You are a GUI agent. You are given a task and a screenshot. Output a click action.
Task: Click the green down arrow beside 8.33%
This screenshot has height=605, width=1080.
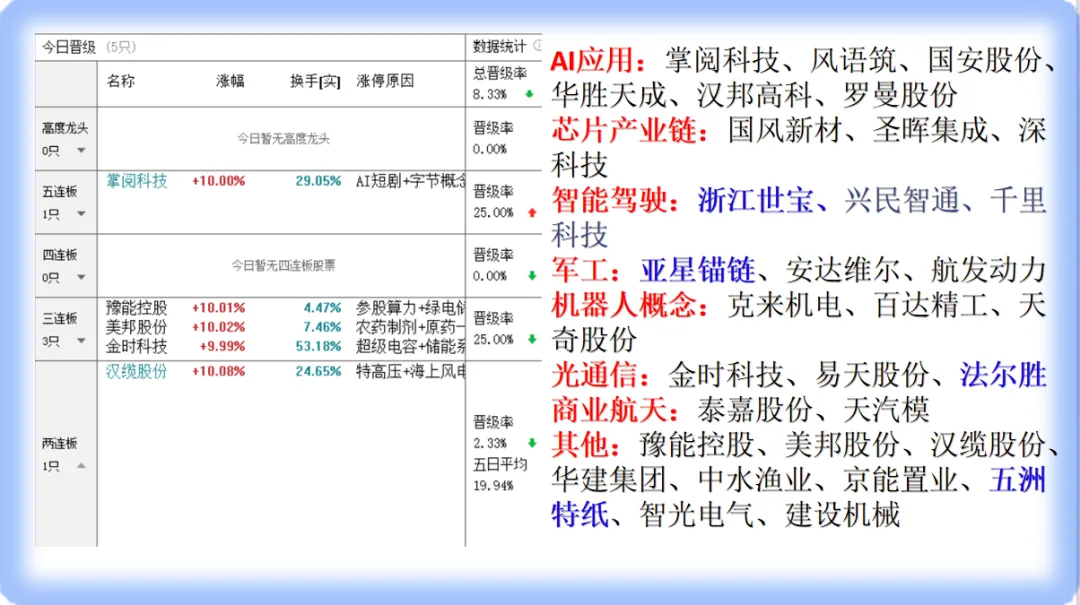tap(529, 94)
